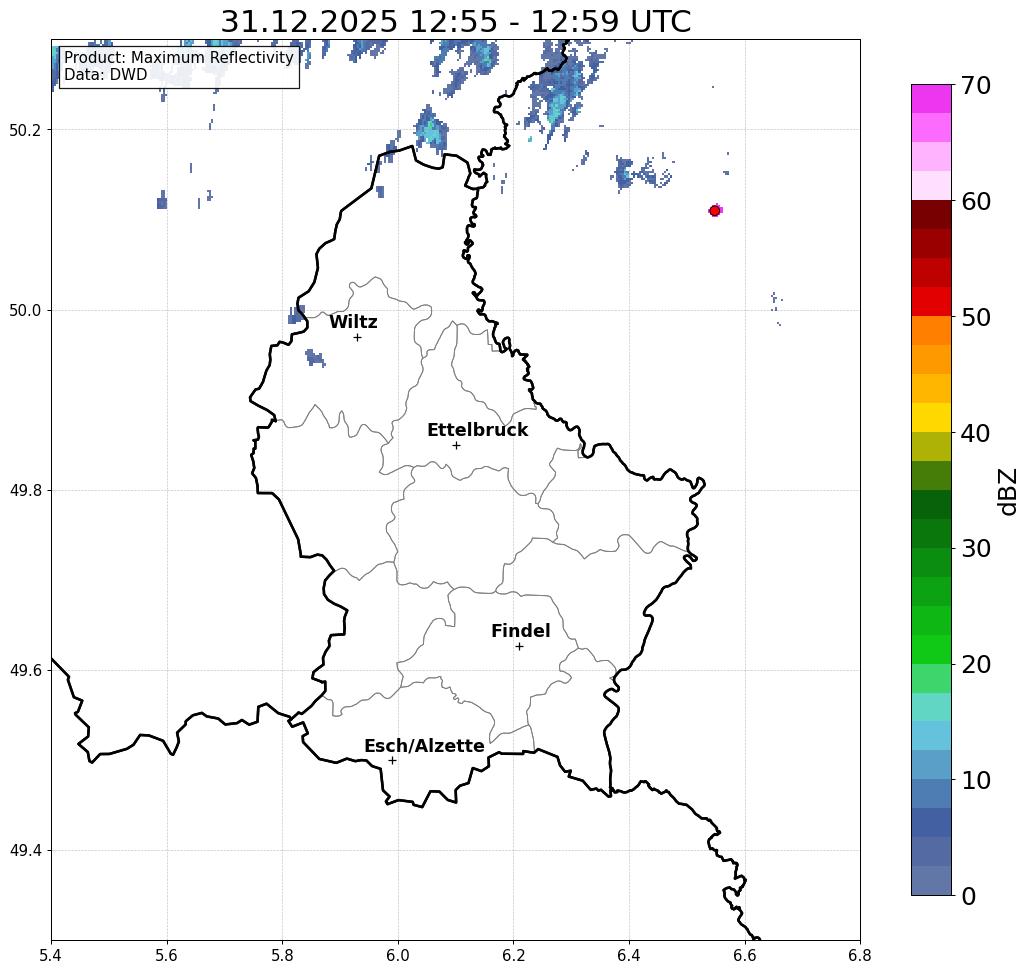Viewport: 1029px width, 973px height.
Task: Click the 20 value on colorbar
Action: (976, 664)
